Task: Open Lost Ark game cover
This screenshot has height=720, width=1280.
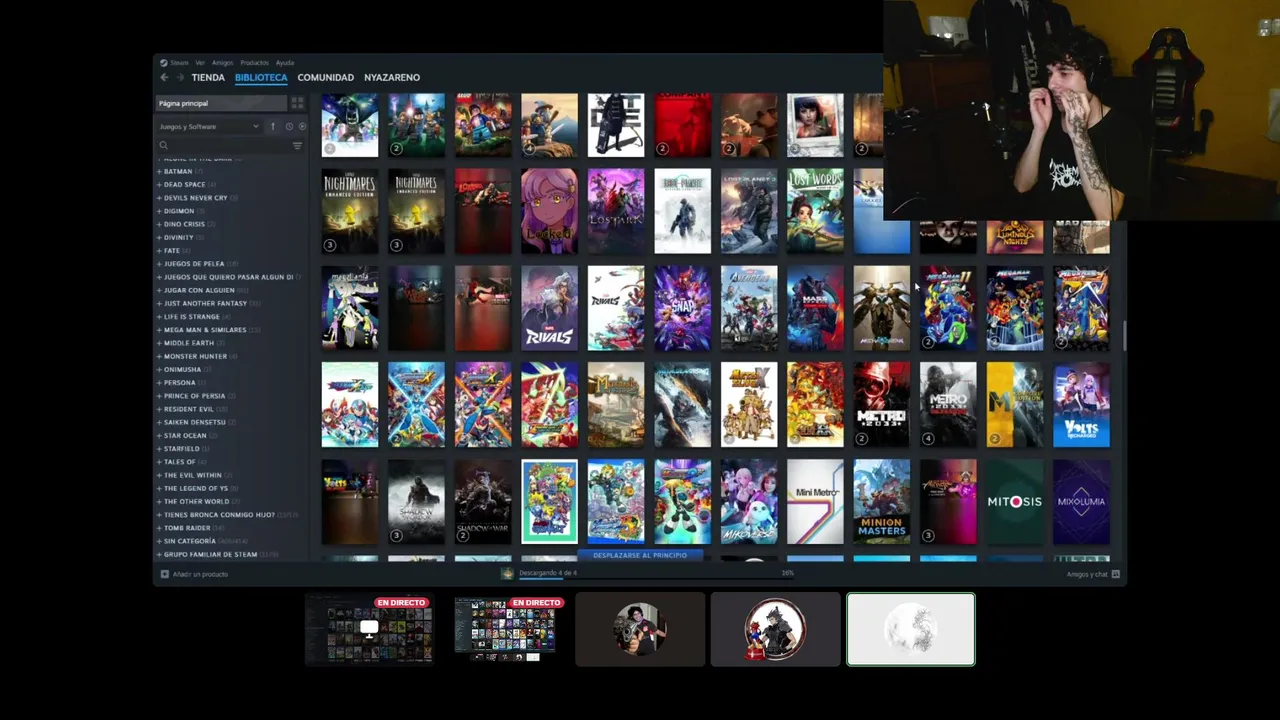Action: pos(616,211)
